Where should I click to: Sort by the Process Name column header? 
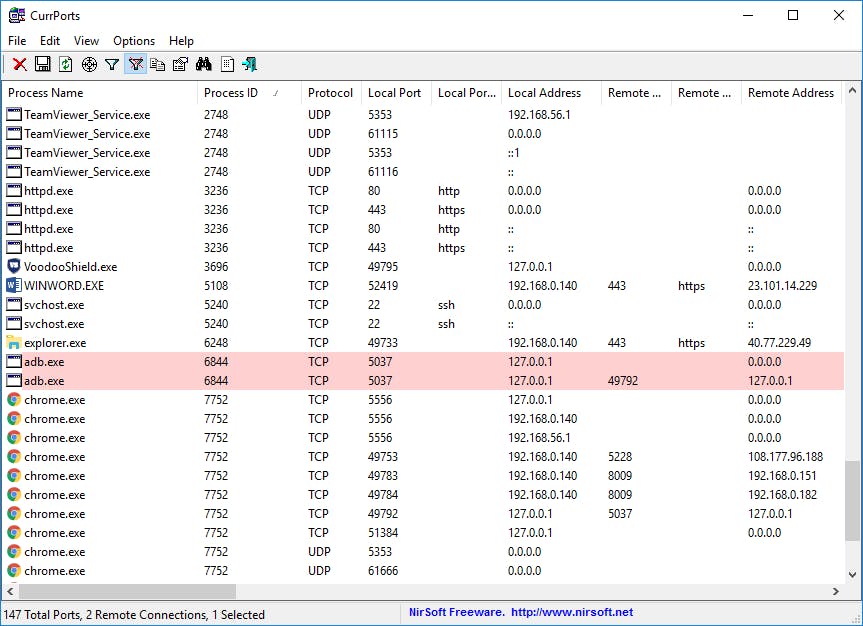coord(100,93)
